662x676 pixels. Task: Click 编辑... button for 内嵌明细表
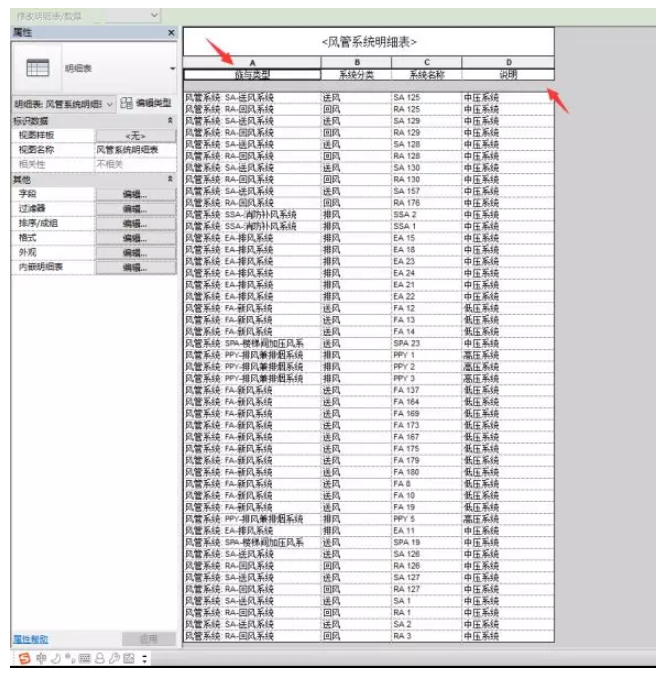(x=135, y=267)
